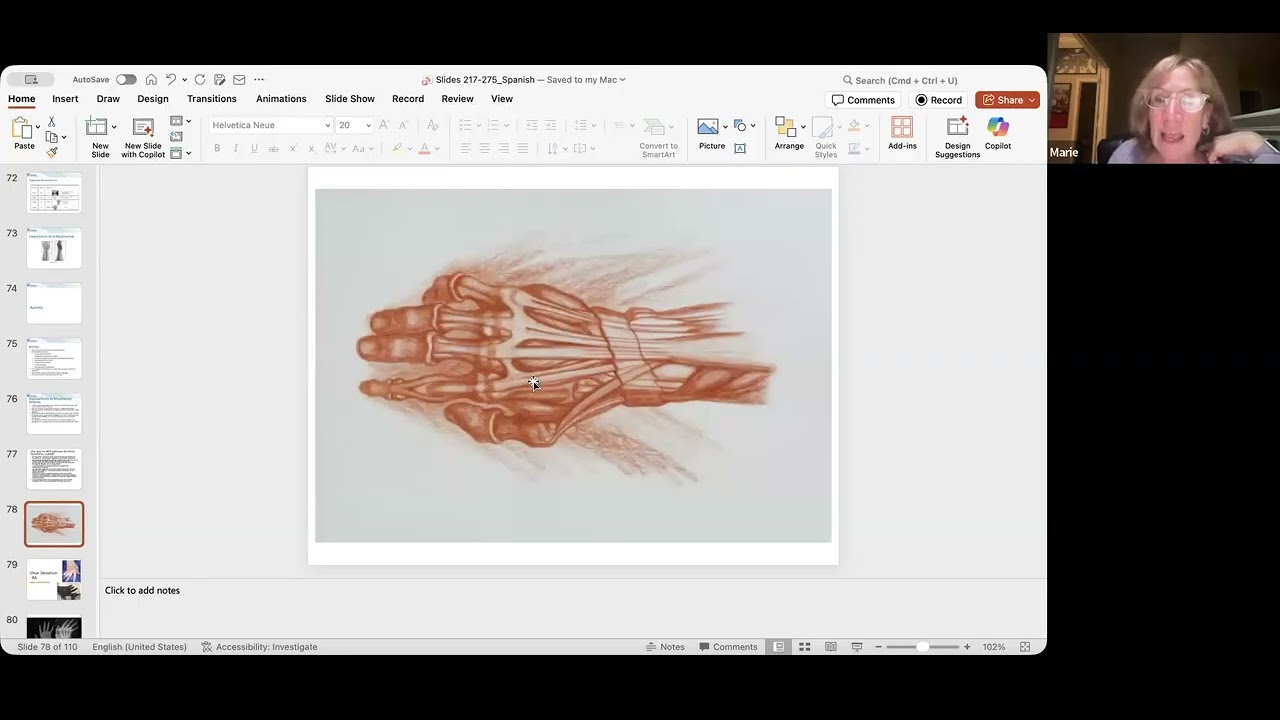Click the Save icon in title bar
The image size is (1280, 720).
(x=219, y=80)
